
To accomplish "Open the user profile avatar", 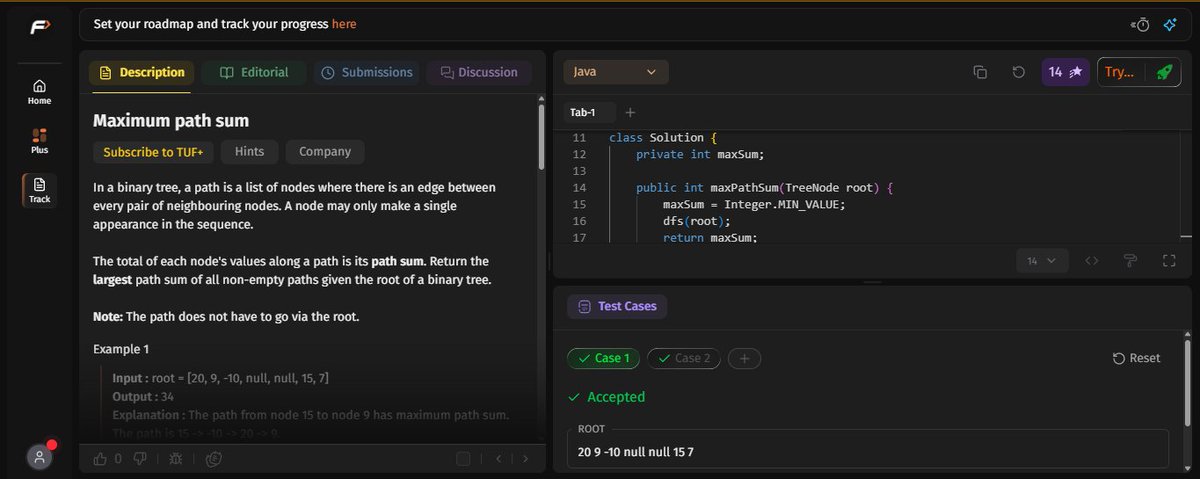I will click(39, 457).
